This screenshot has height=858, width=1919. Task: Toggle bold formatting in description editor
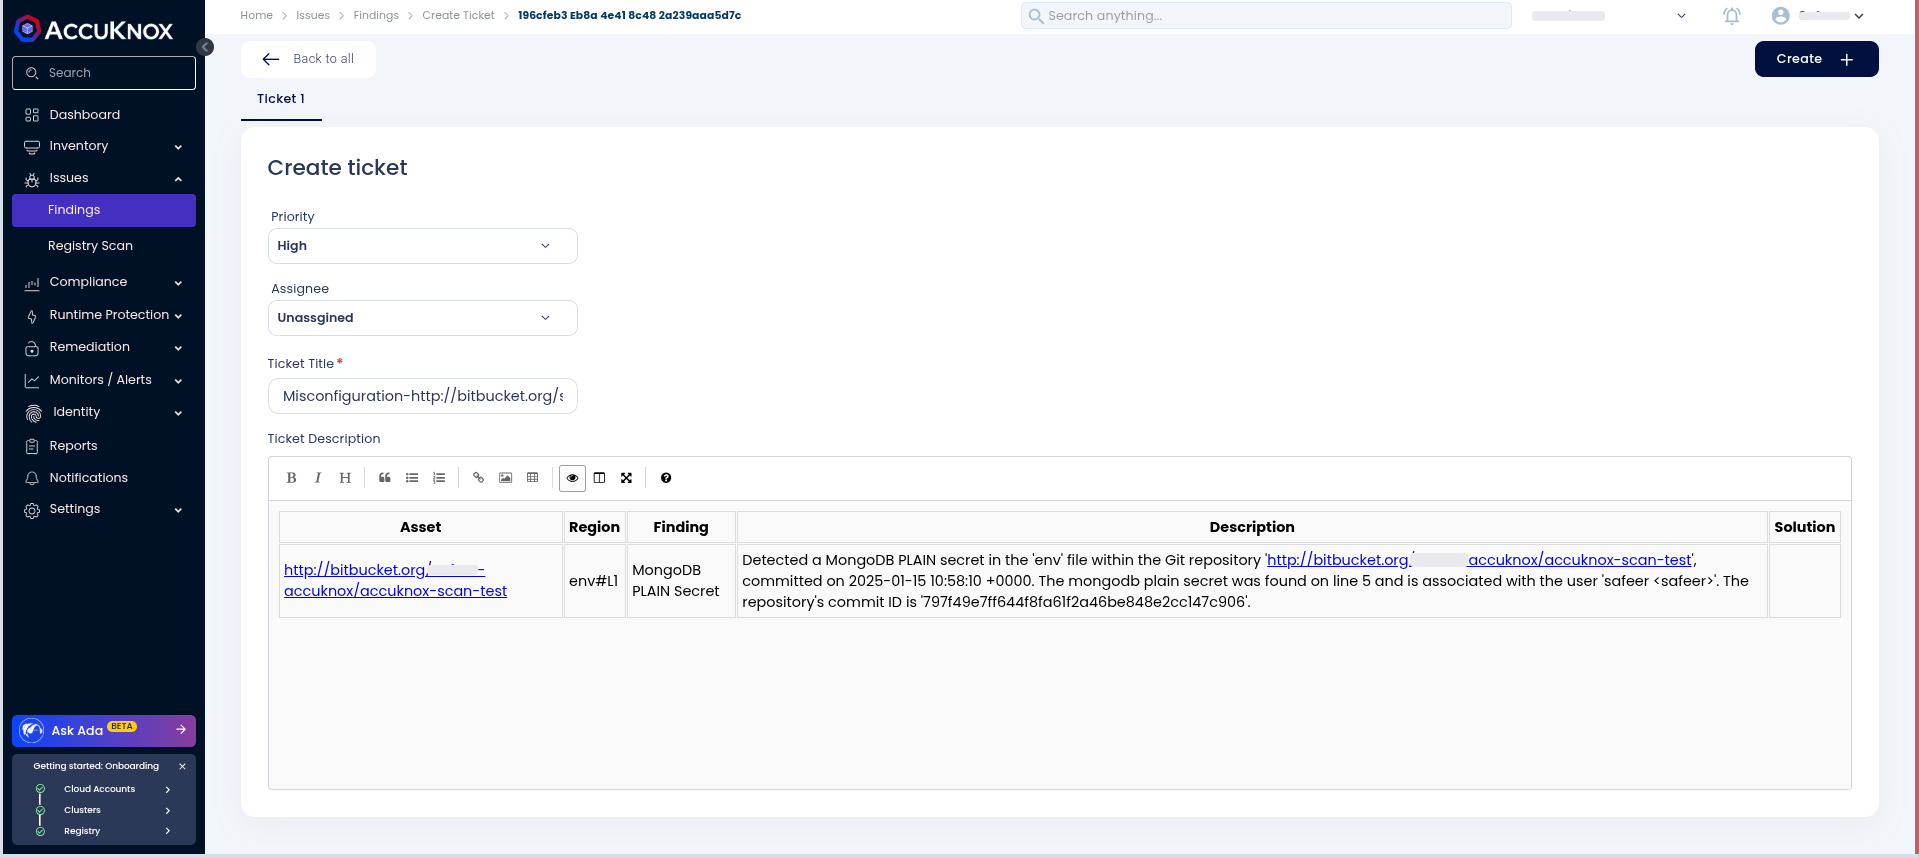[291, 478]
